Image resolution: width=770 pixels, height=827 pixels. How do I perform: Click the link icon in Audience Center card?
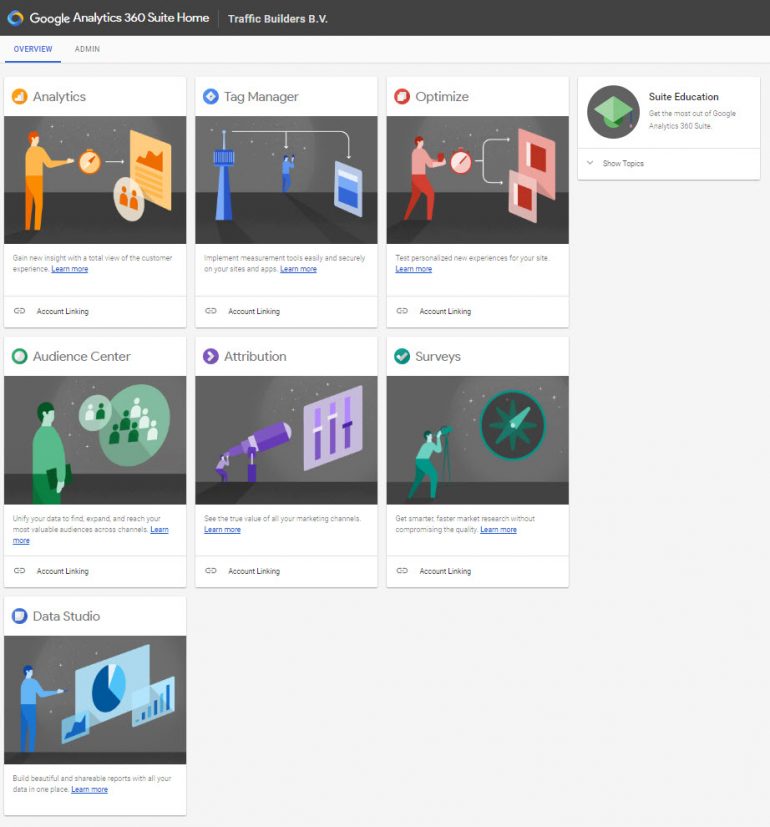click(x=20, y=571)
